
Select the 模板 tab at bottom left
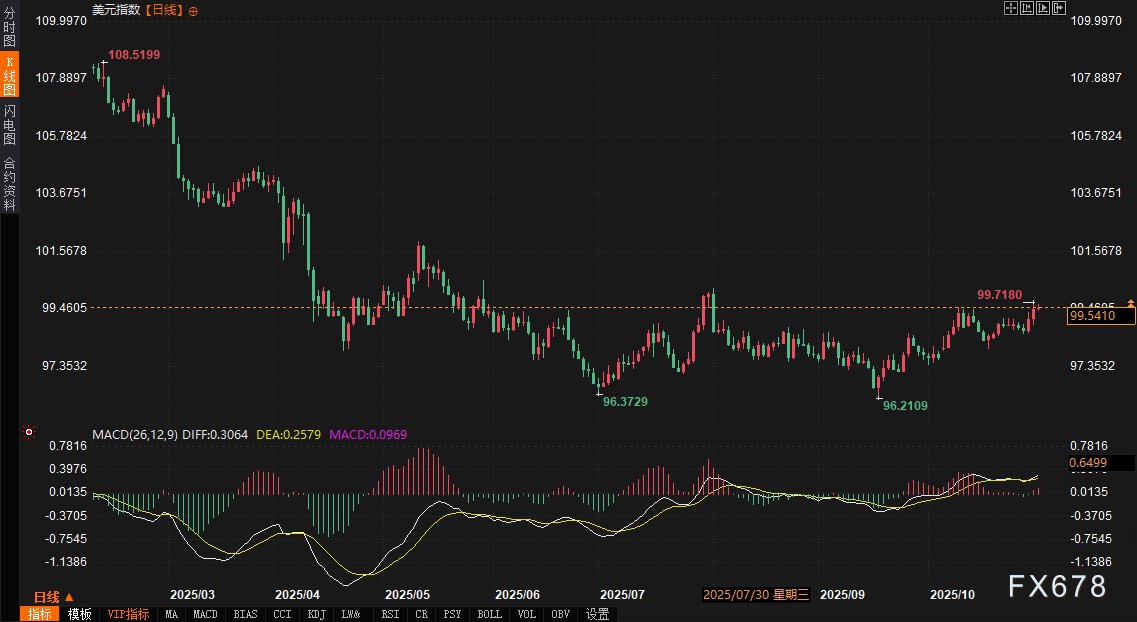79,614
